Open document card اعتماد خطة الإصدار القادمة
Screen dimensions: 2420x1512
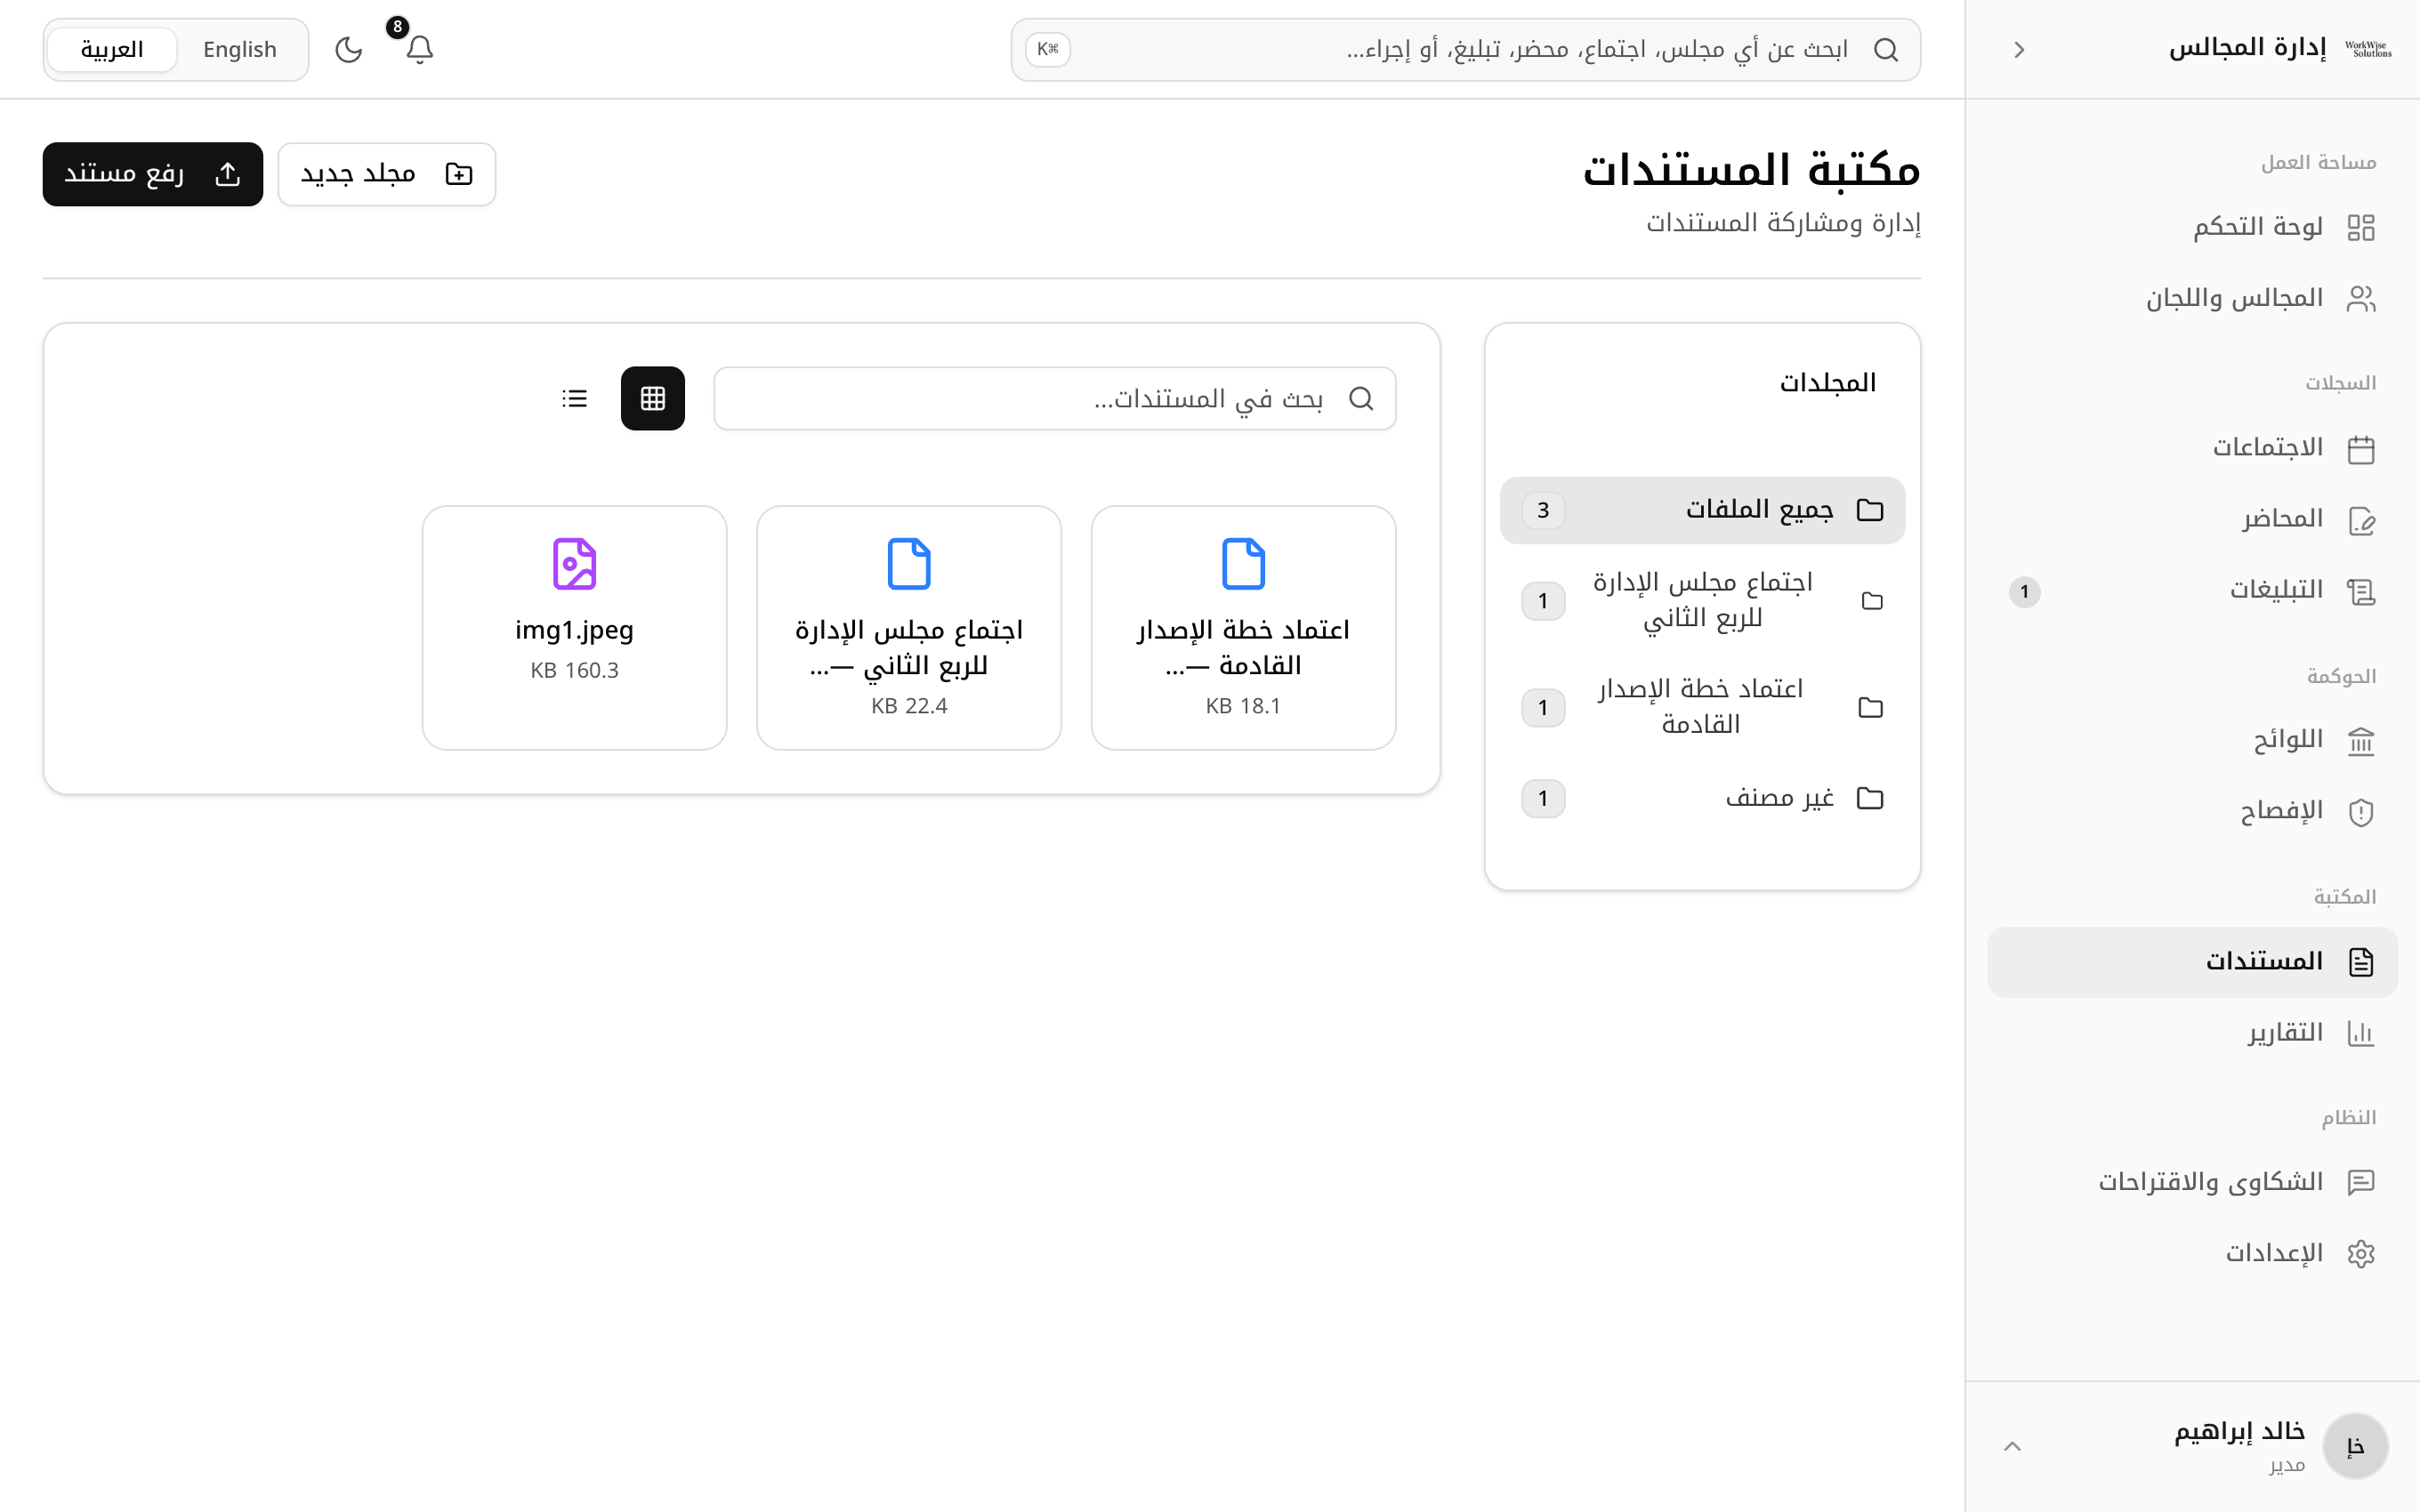point(1243,627)
